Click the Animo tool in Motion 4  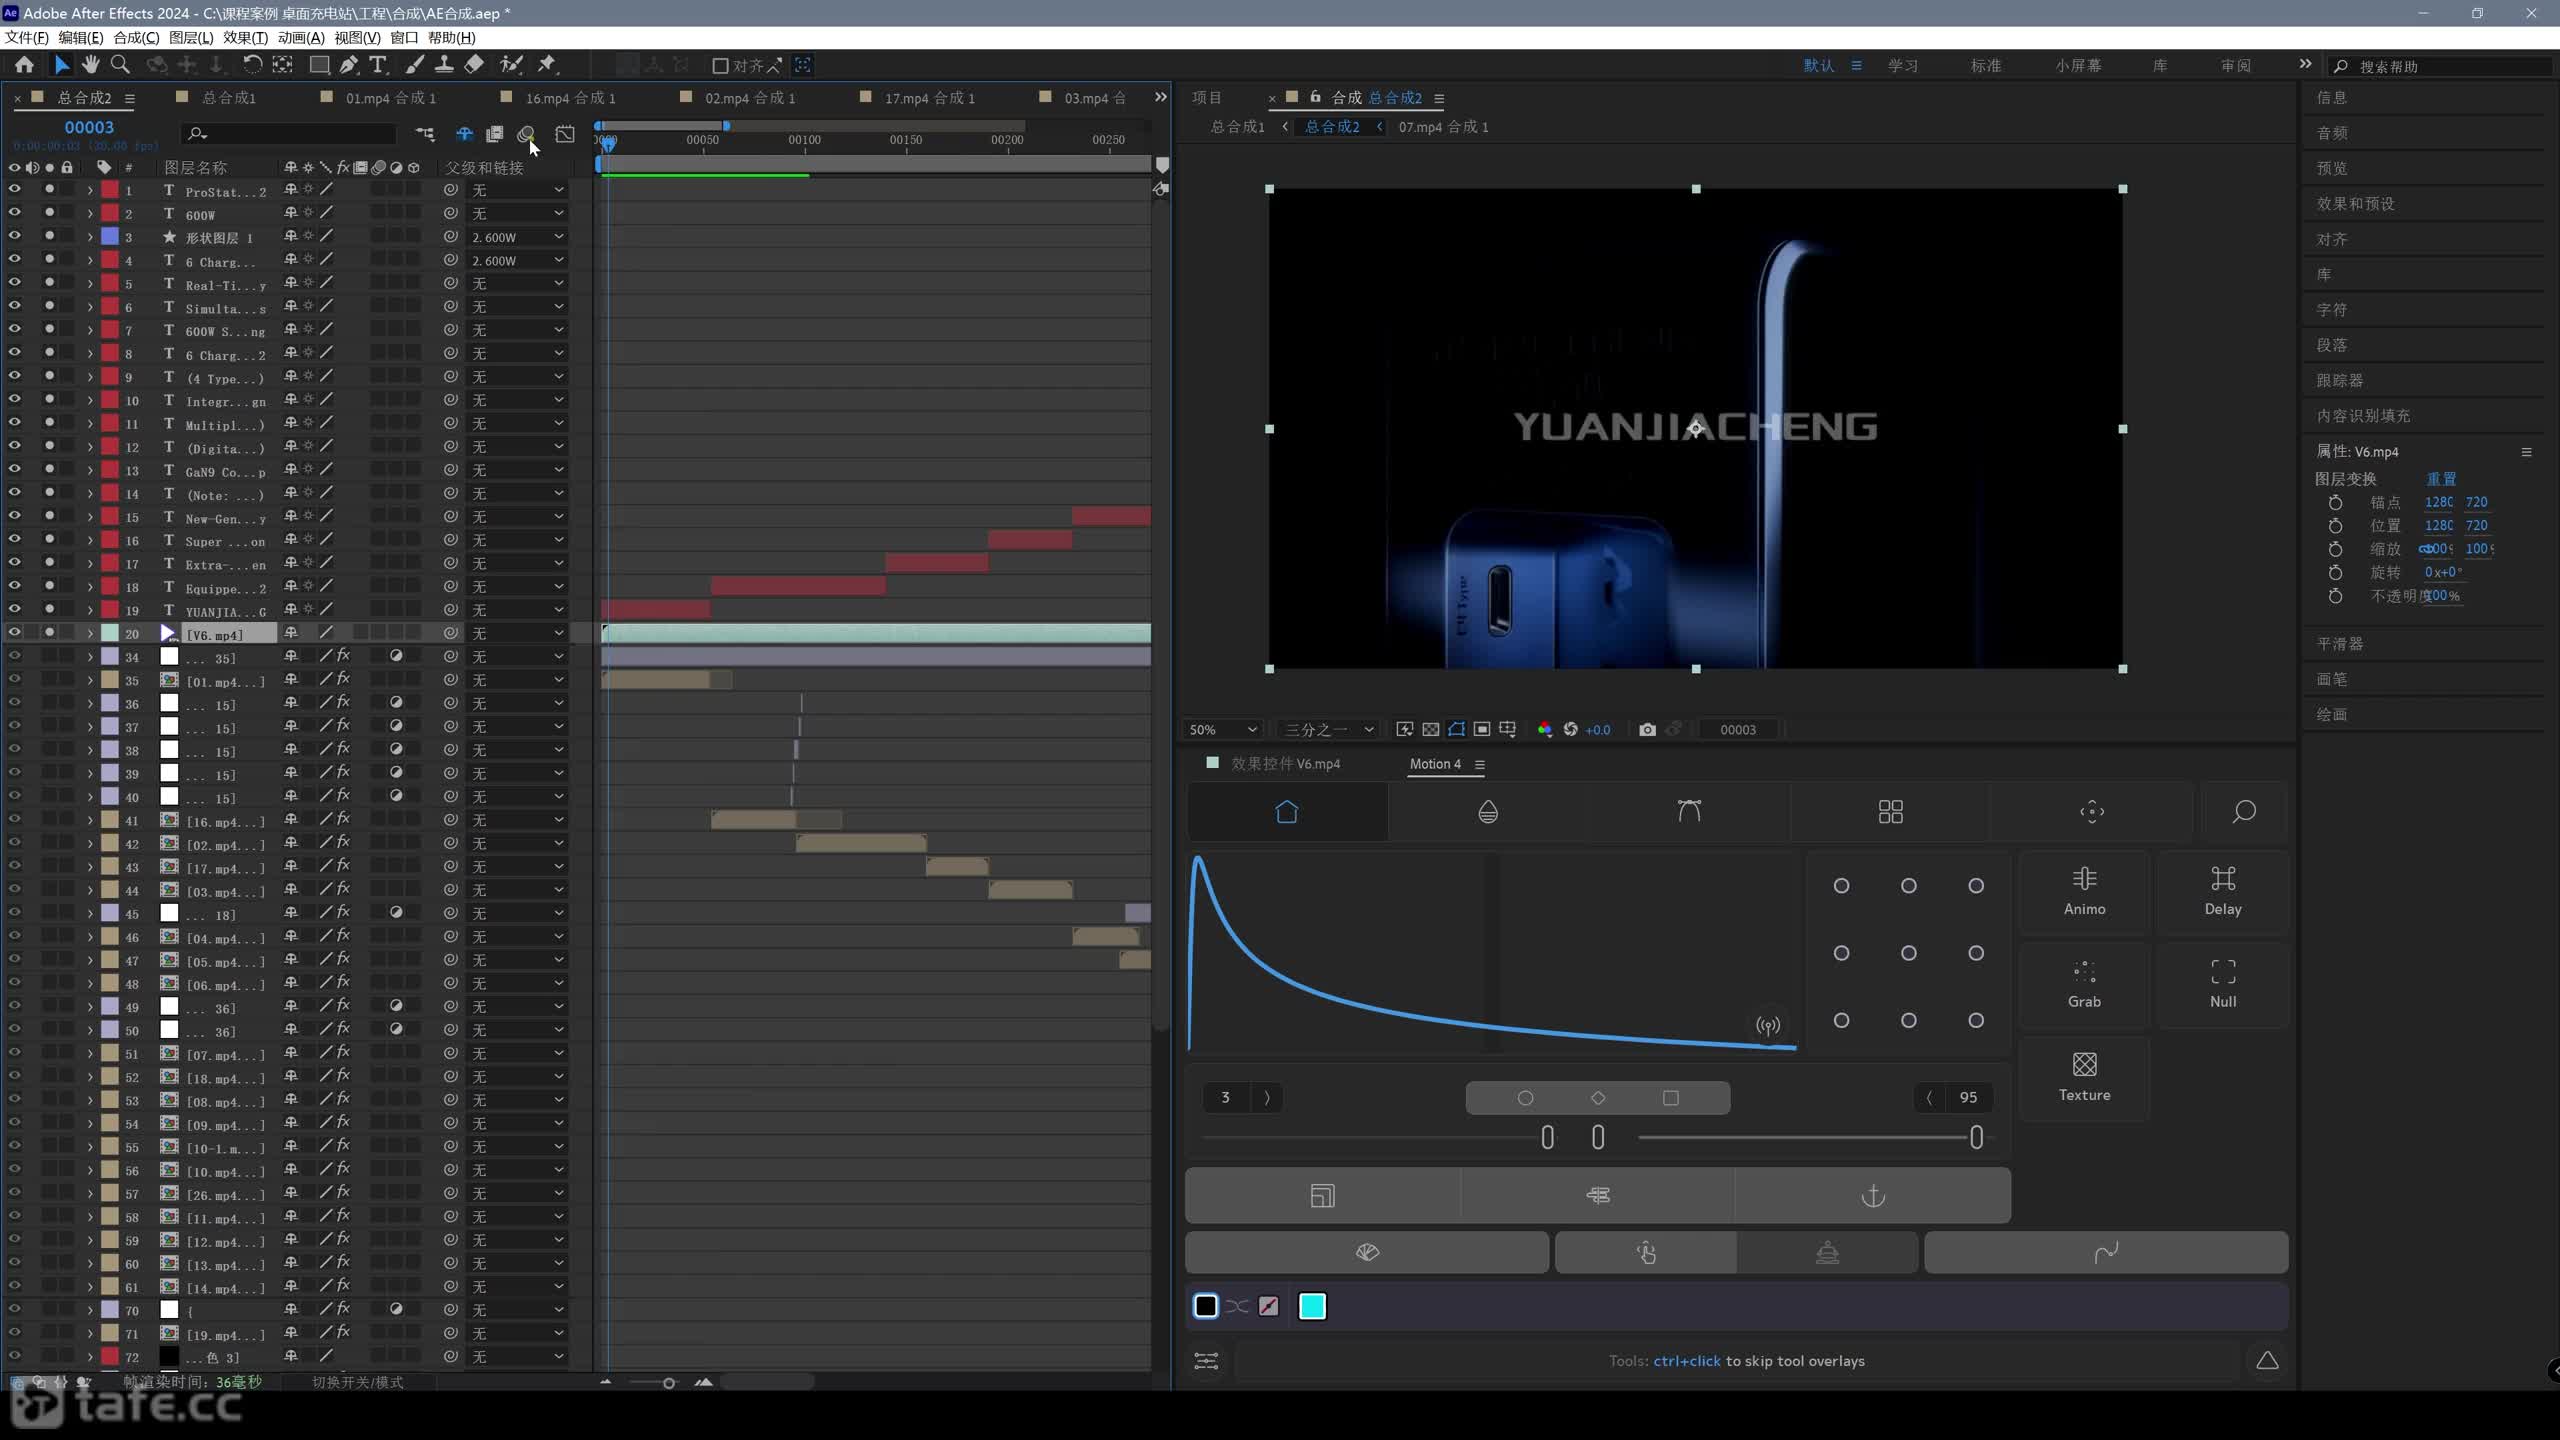pyautogui.click(x=2084, y=891)
